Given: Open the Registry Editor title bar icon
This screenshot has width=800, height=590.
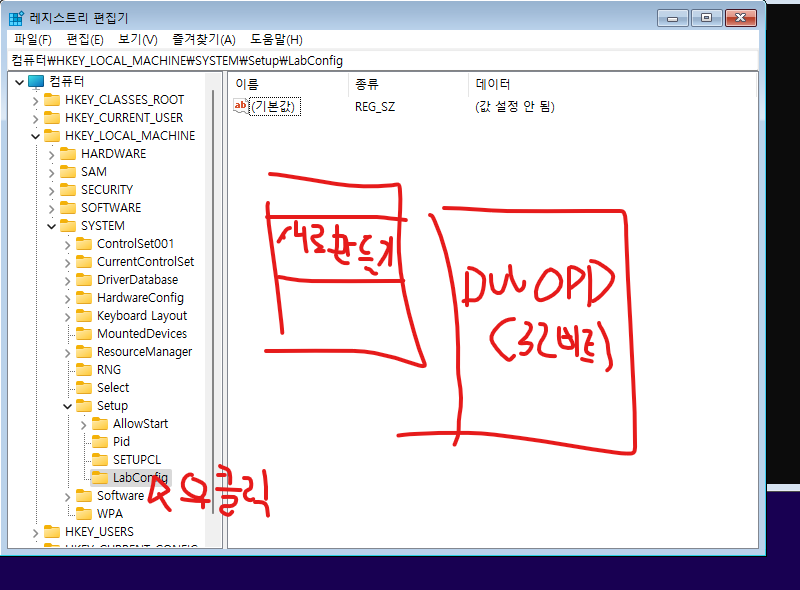Looking at the screenshot, I should pyautogui.click(x=16, y=18).
